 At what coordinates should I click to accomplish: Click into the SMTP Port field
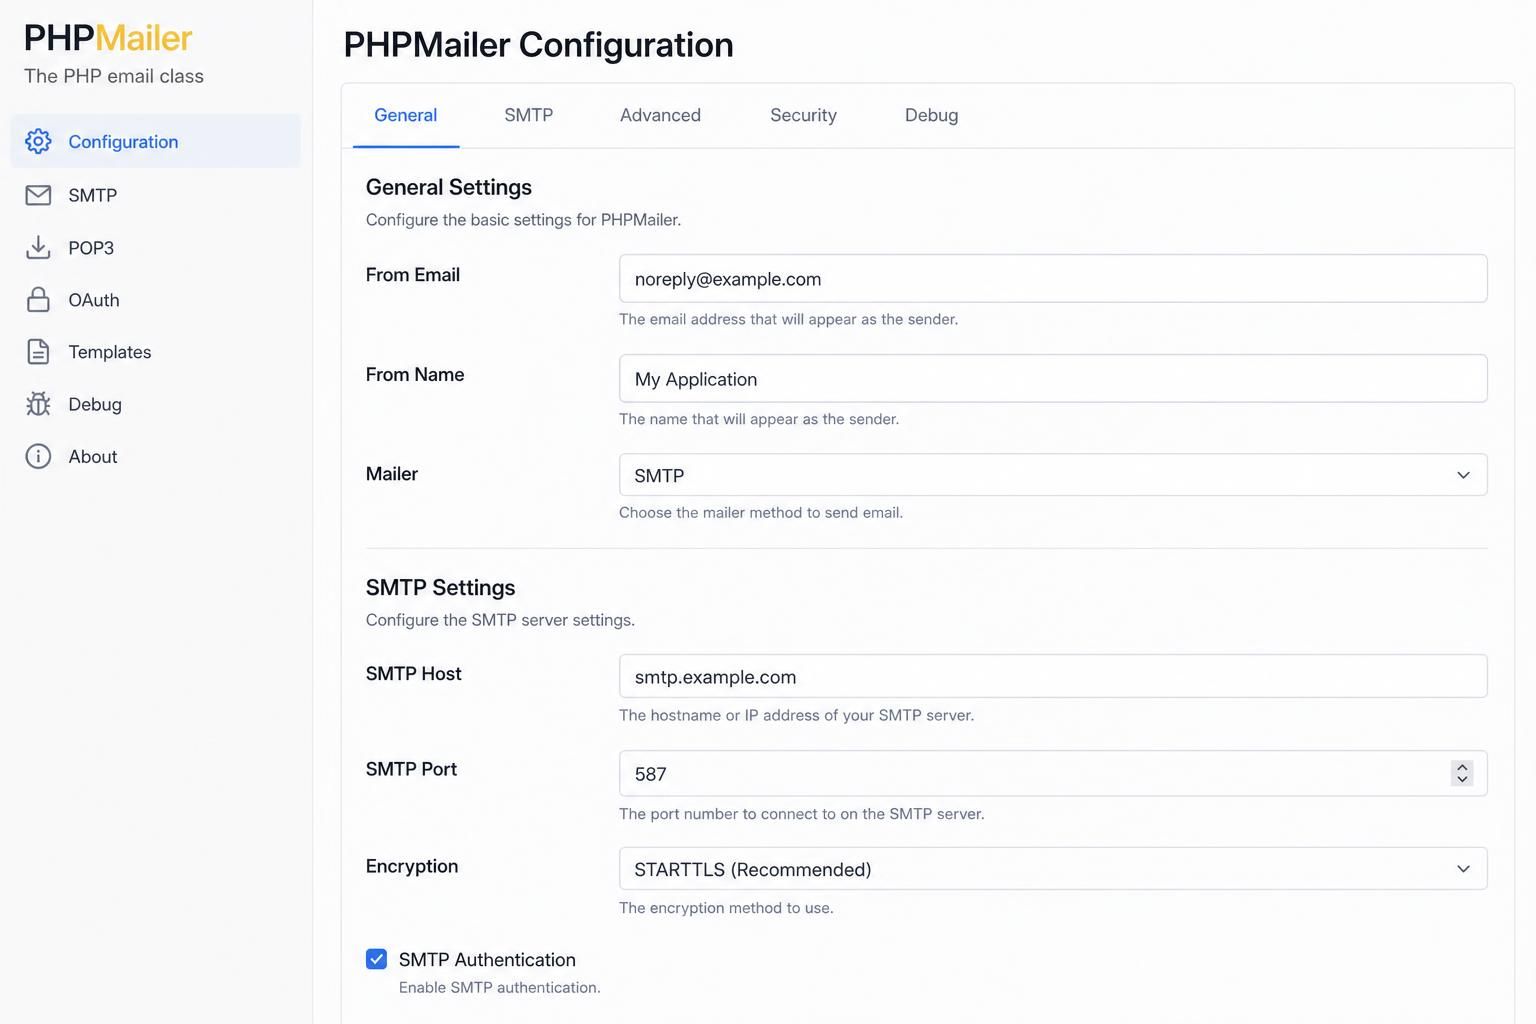click(x=1053, y=773)
